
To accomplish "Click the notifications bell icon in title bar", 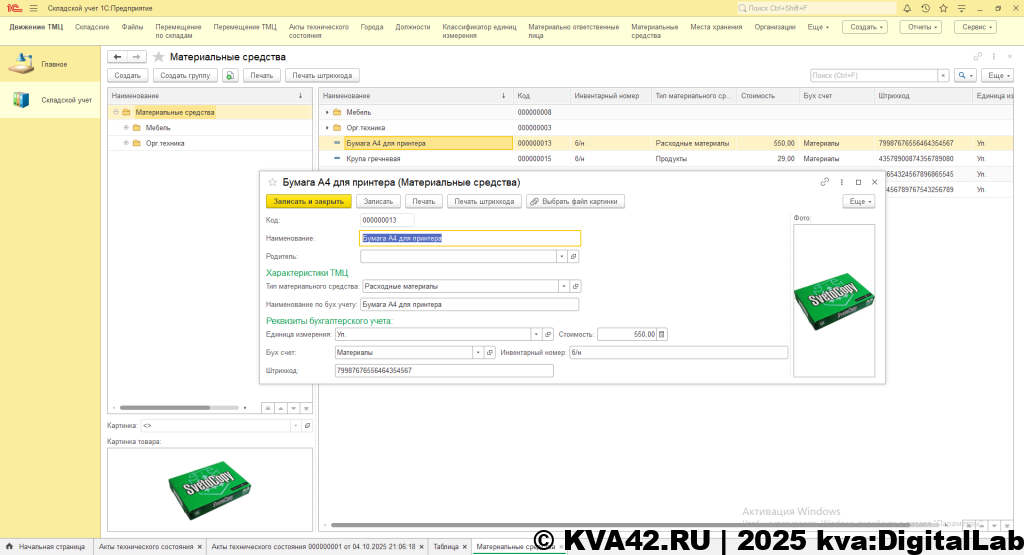I will [x=909, y=8].
